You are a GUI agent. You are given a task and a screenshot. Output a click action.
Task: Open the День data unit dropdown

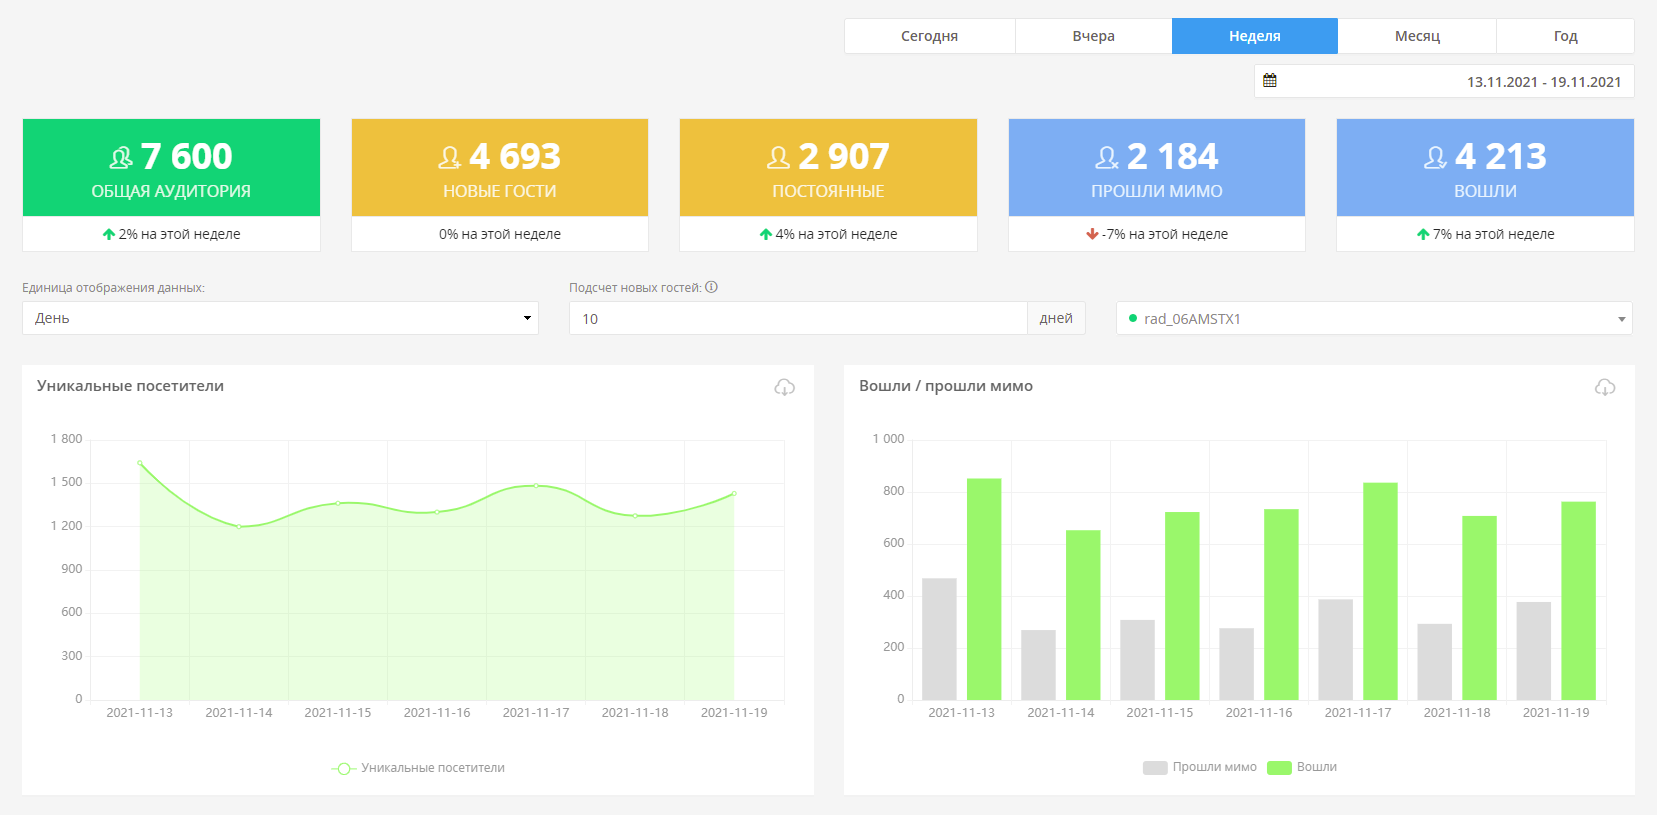click(280, 318)
